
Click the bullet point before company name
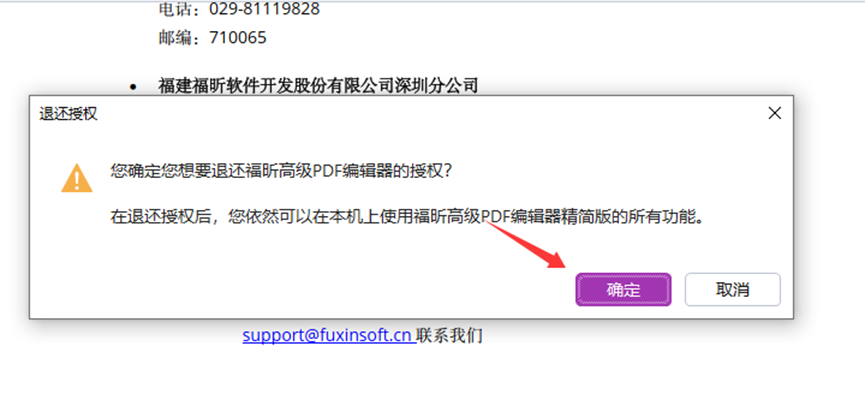(x=132, y=87)
